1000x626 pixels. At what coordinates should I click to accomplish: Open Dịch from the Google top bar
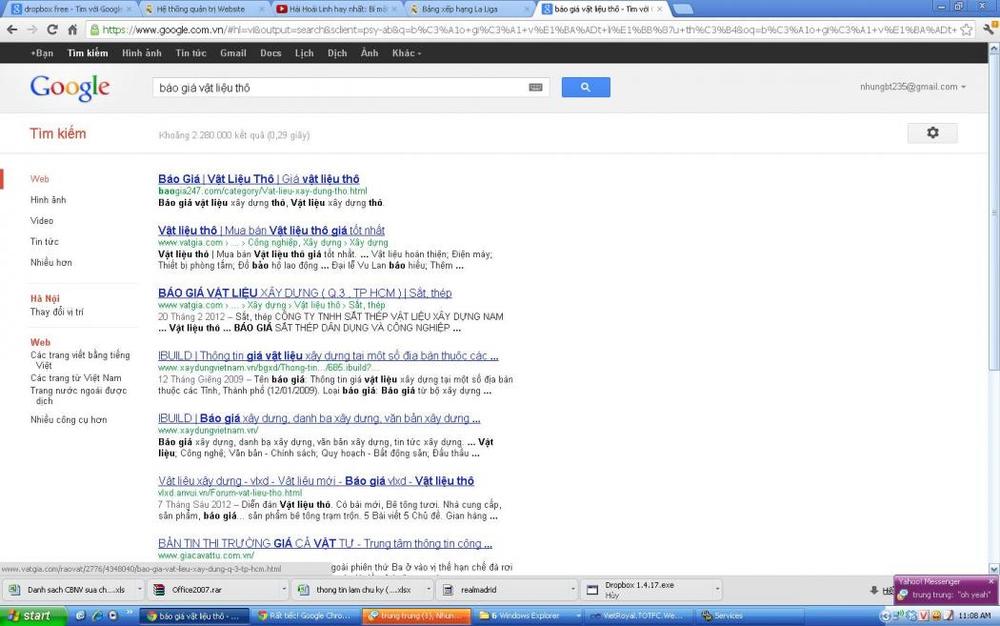337,53
